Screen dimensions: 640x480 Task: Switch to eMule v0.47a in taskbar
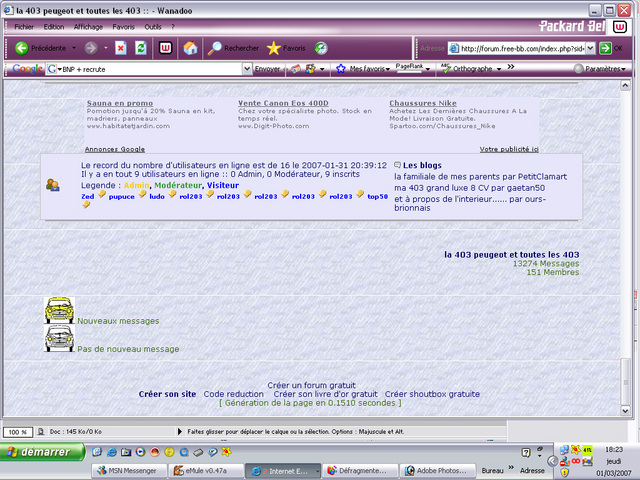coord(205,469)
